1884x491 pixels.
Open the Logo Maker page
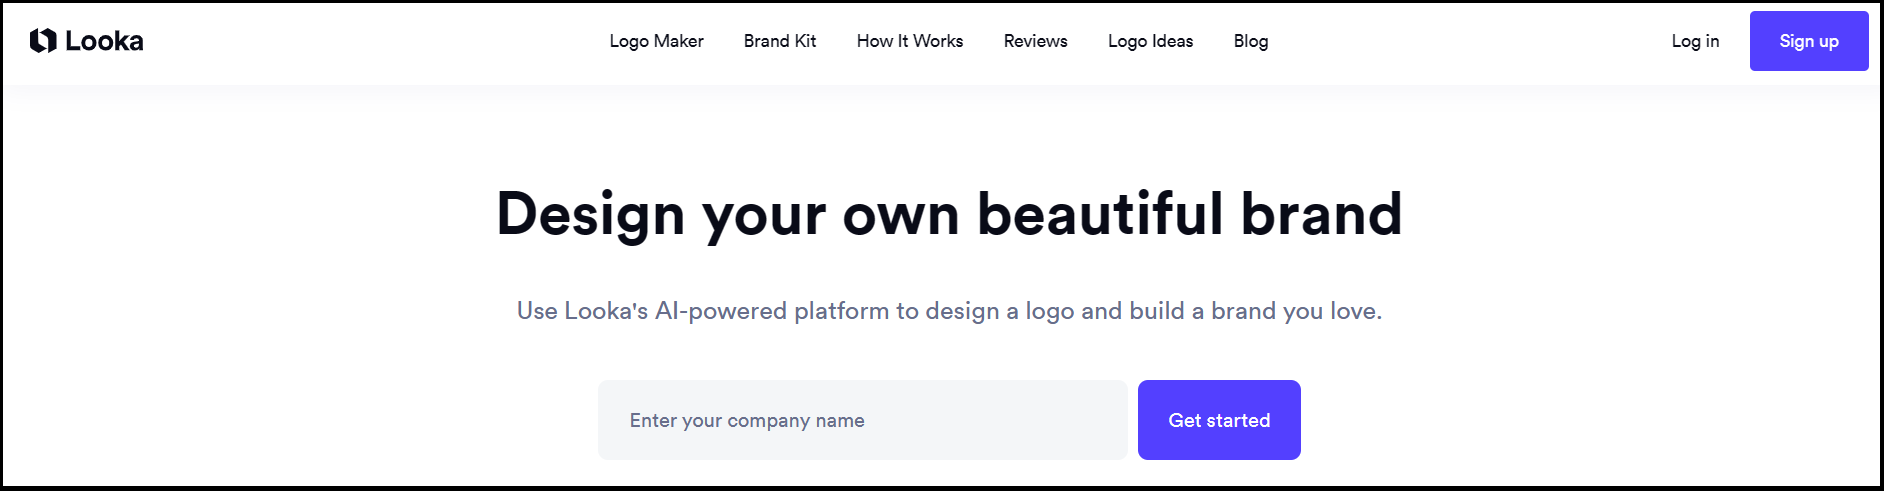click(656, 41)
